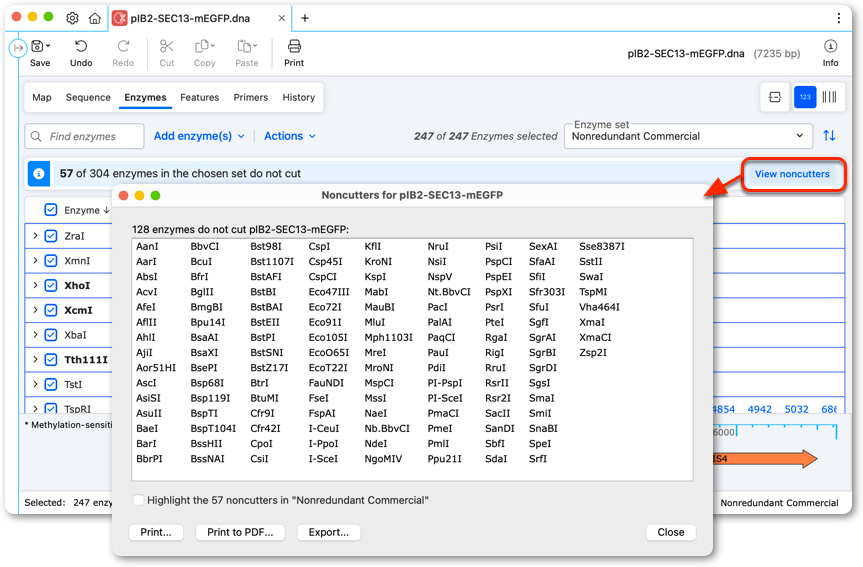Image resolution: width=863 pixels, height=567 pixels.
Task: Sort by the Enzyme column header
Action: point(87,210)
